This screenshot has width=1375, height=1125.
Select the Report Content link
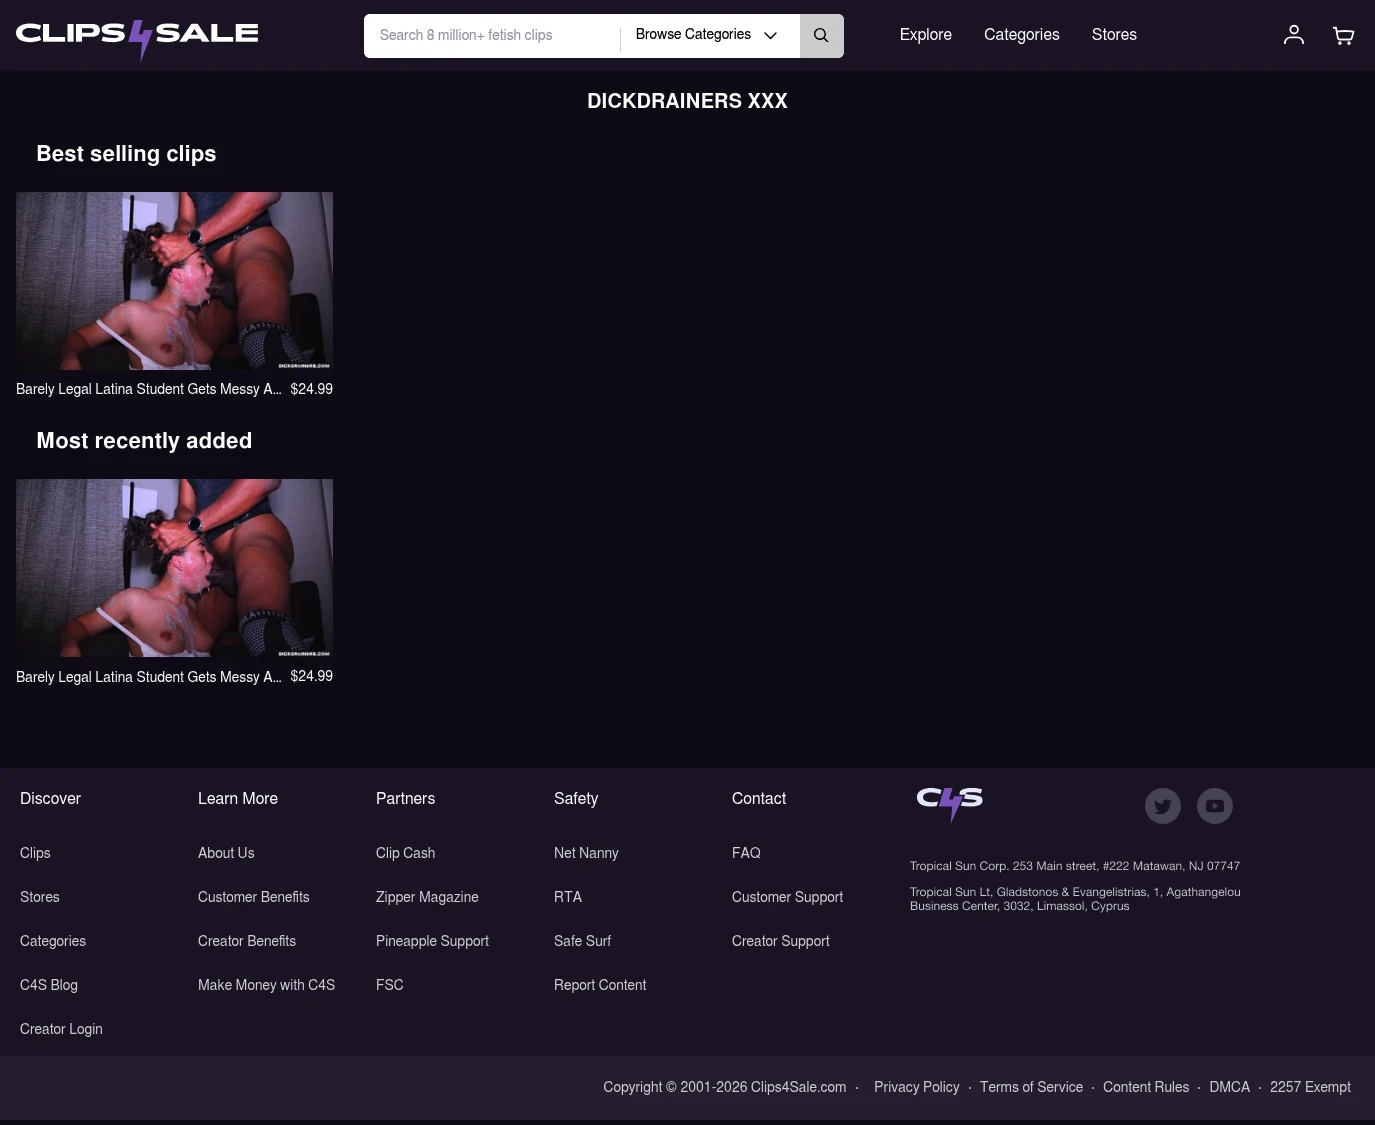(x=600, y=985)
